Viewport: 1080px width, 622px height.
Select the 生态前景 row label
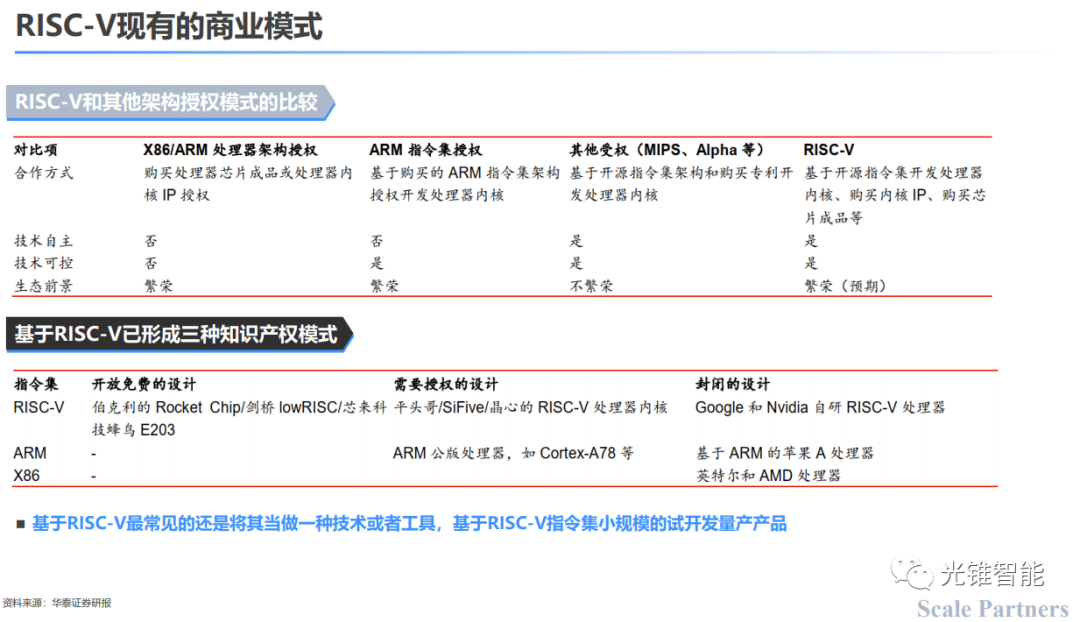(43, 286)
